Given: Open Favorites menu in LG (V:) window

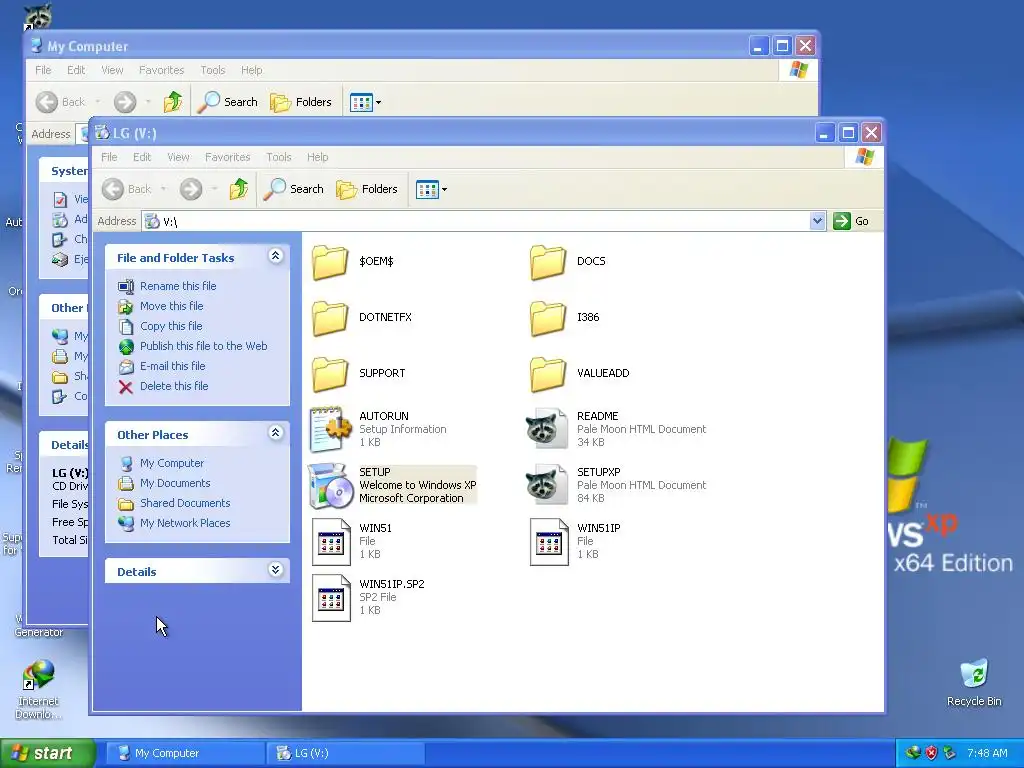Looking at the screenshot, I should 227,157.
